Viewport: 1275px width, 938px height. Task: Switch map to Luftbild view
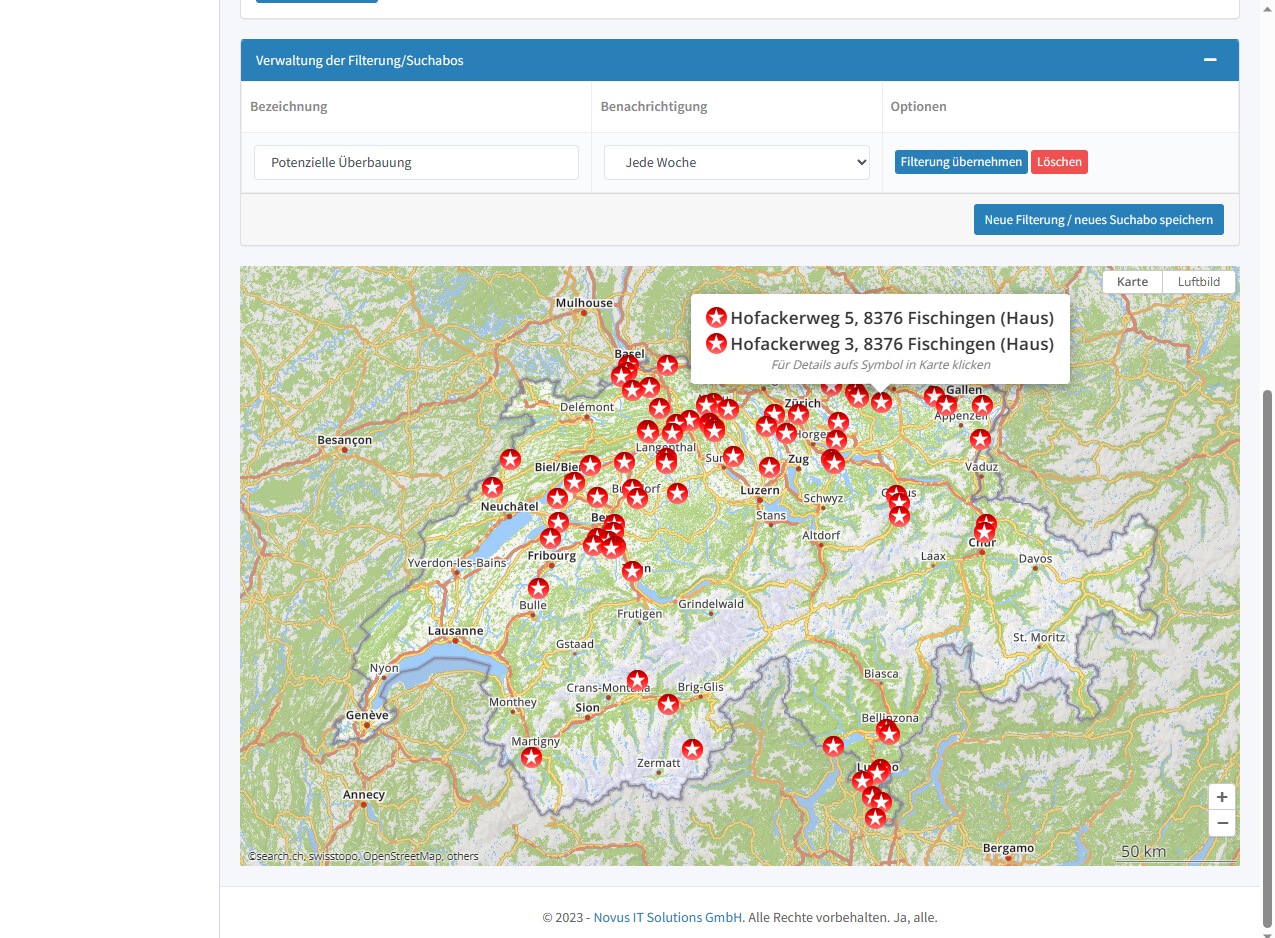1198,282
